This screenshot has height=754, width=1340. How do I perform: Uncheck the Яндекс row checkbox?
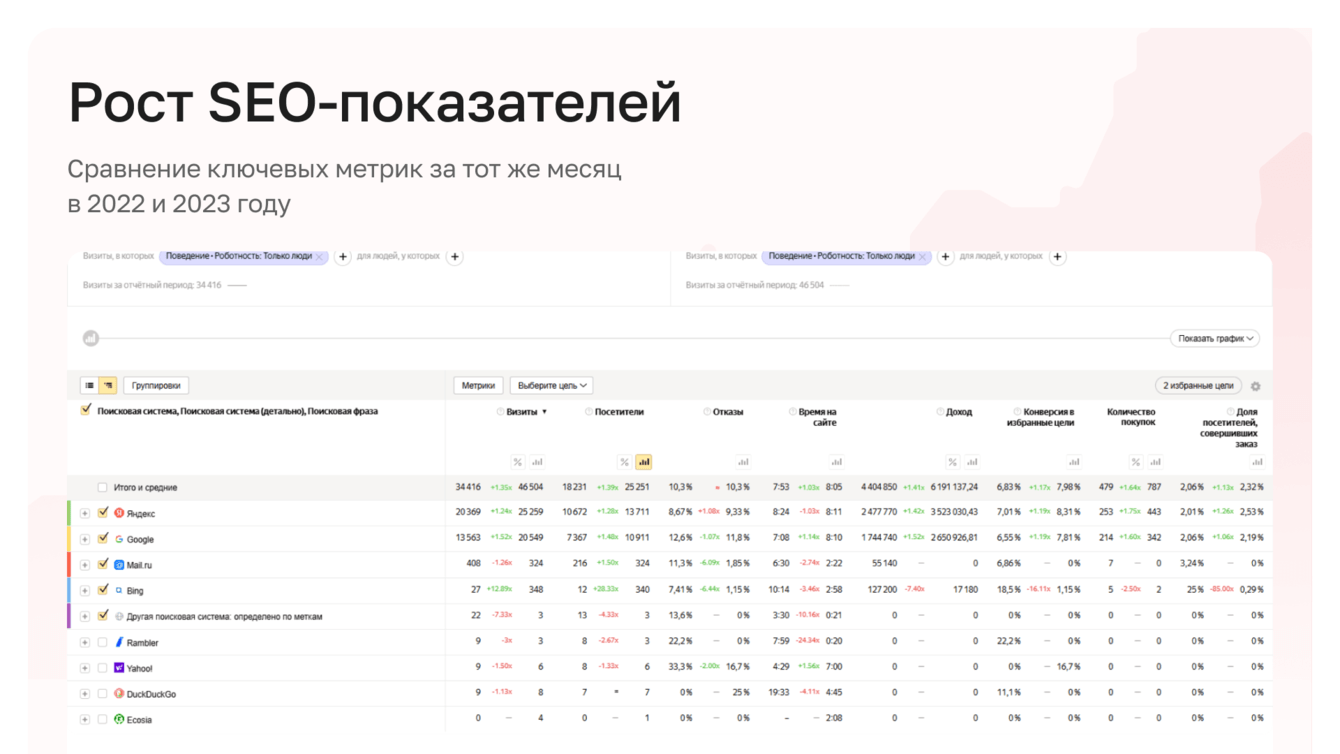[x=102, y=512]
